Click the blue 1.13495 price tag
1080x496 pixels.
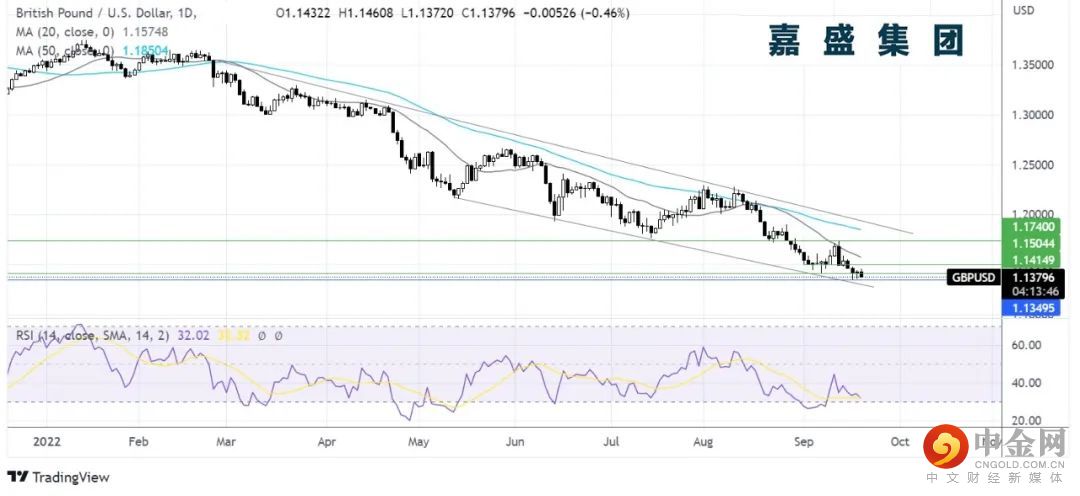coord(1033,308)
